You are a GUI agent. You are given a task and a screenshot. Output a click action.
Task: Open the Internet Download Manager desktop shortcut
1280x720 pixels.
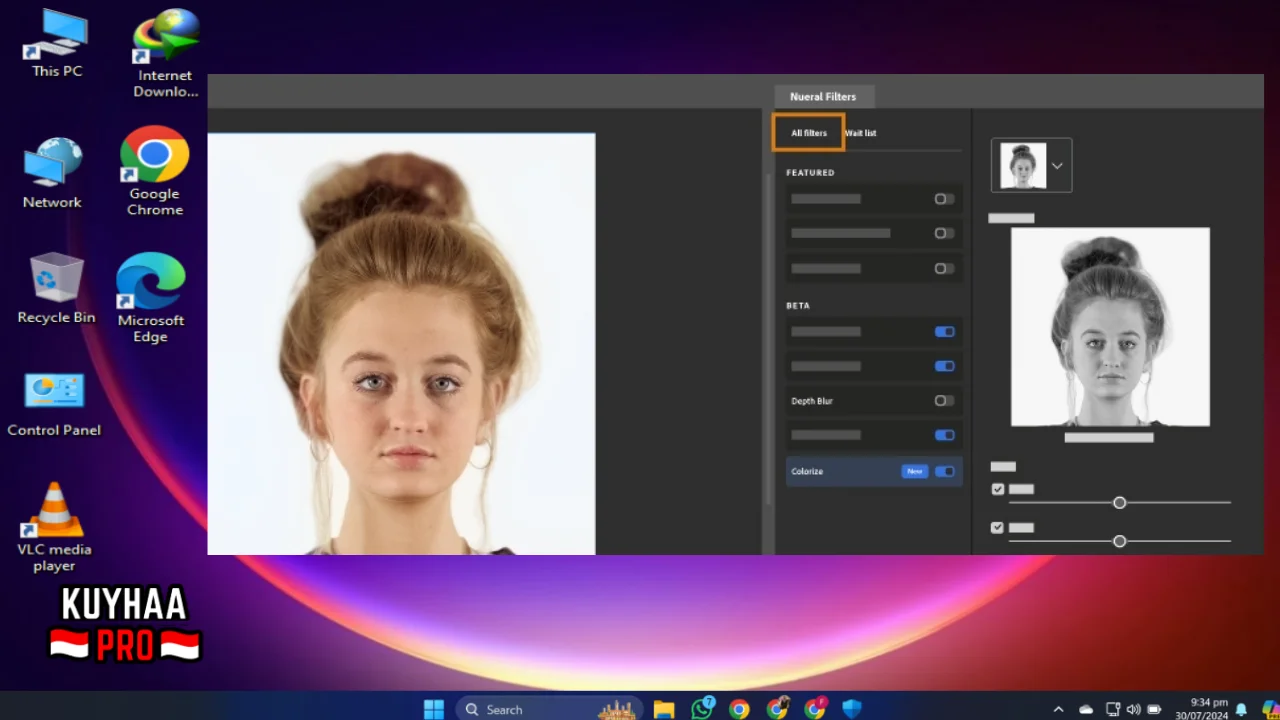166,53
